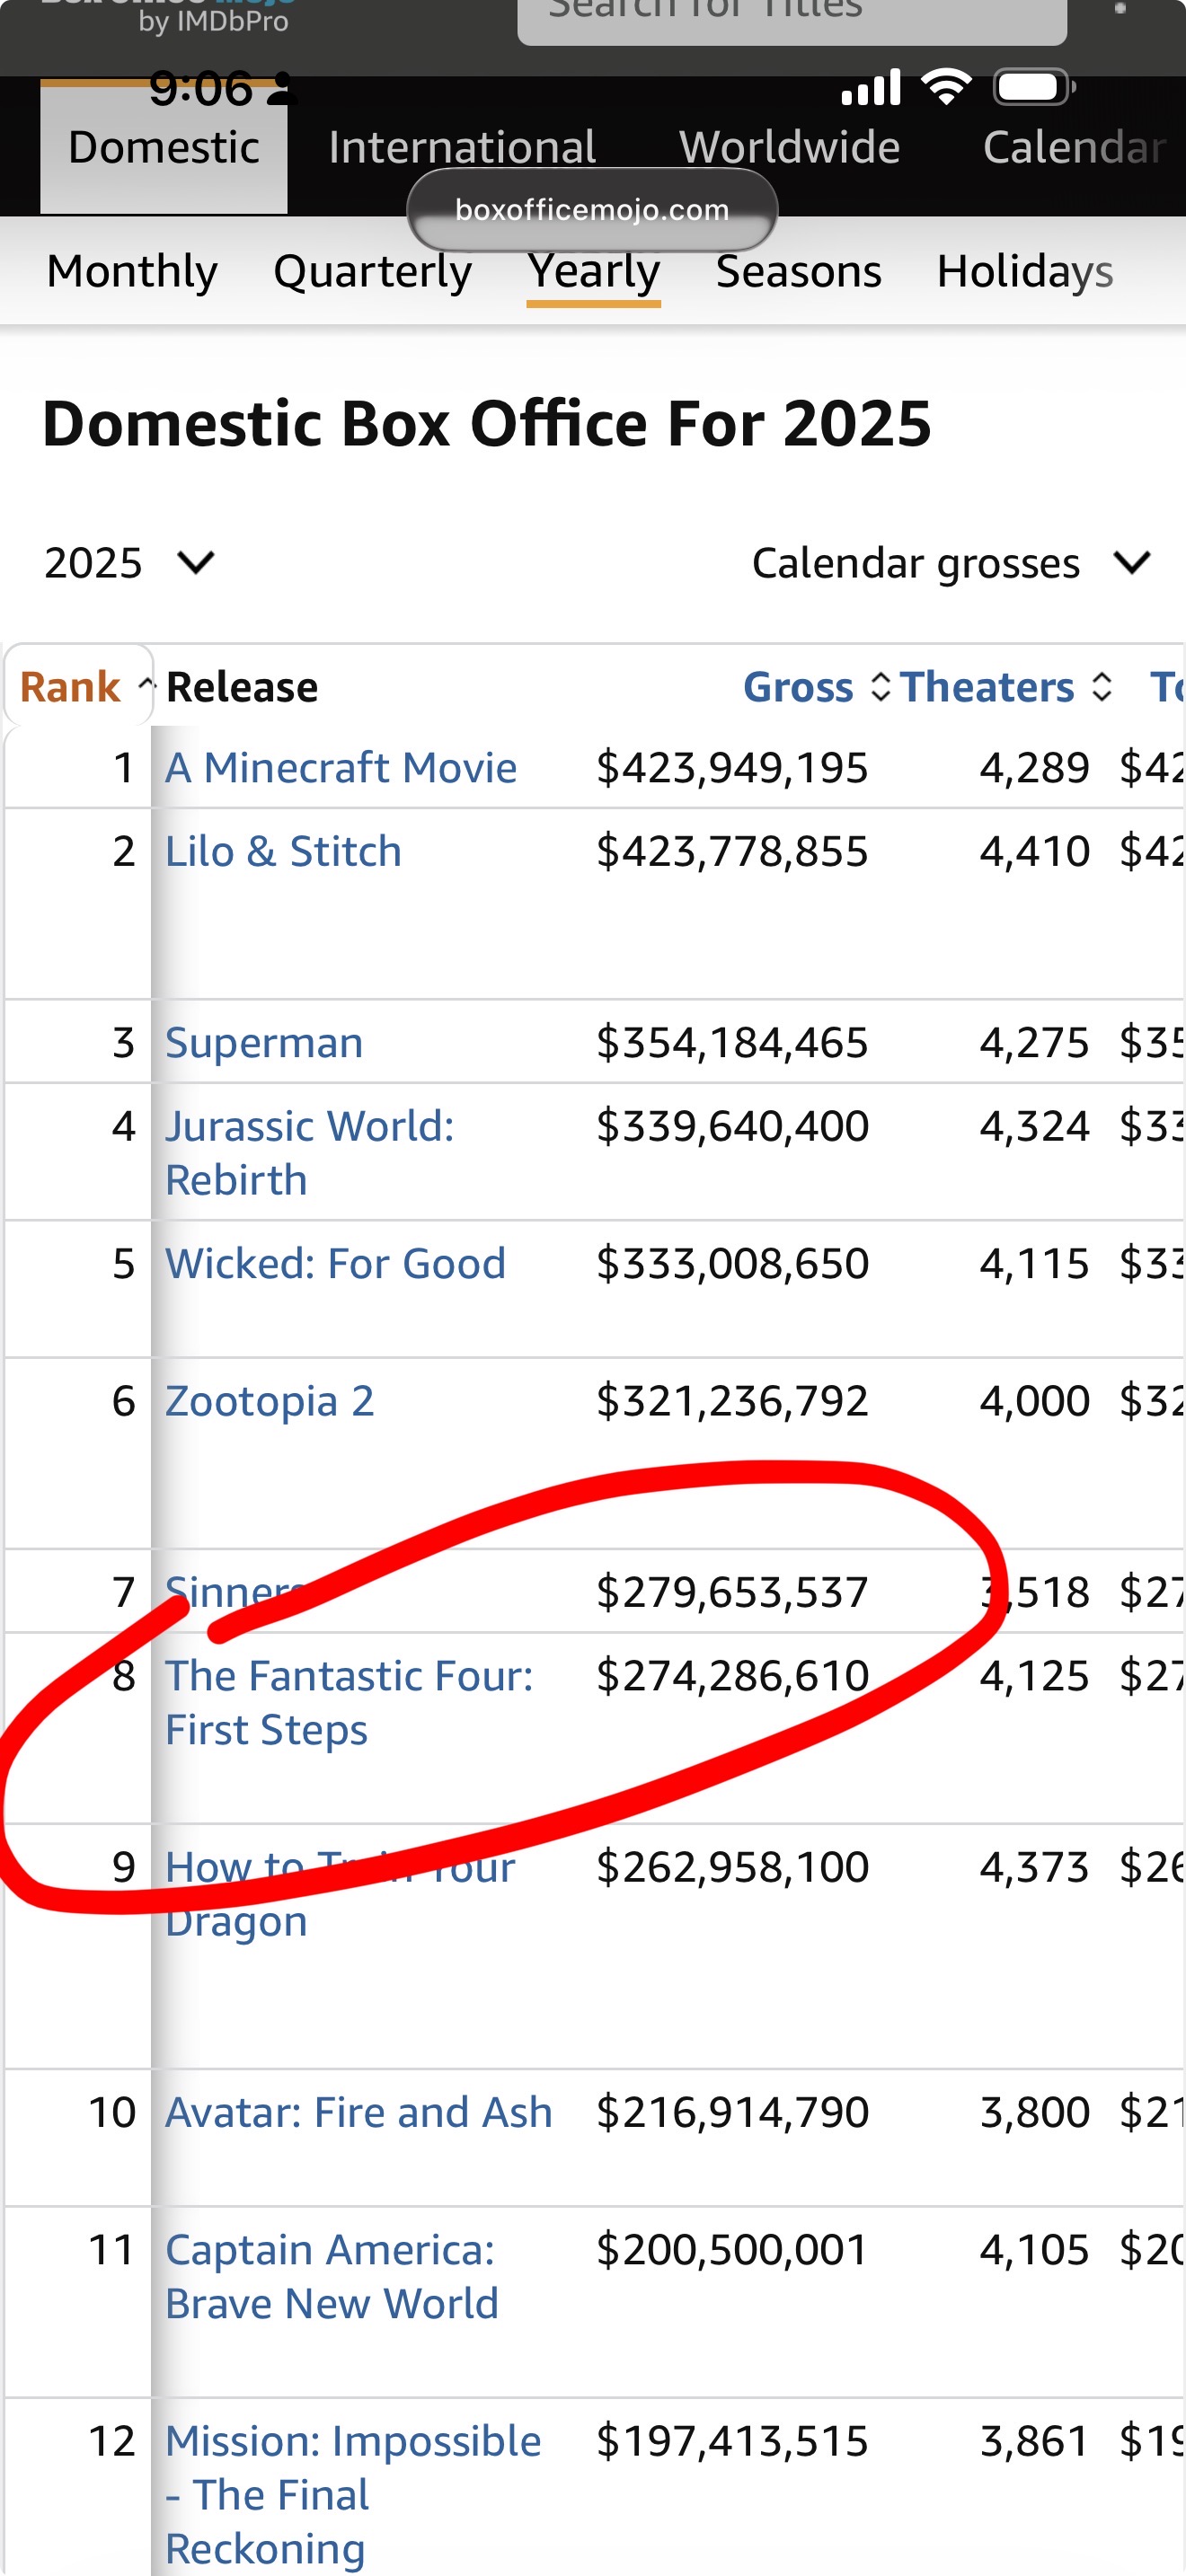Click the Gross column sort arrows

(x=880, y=687)
